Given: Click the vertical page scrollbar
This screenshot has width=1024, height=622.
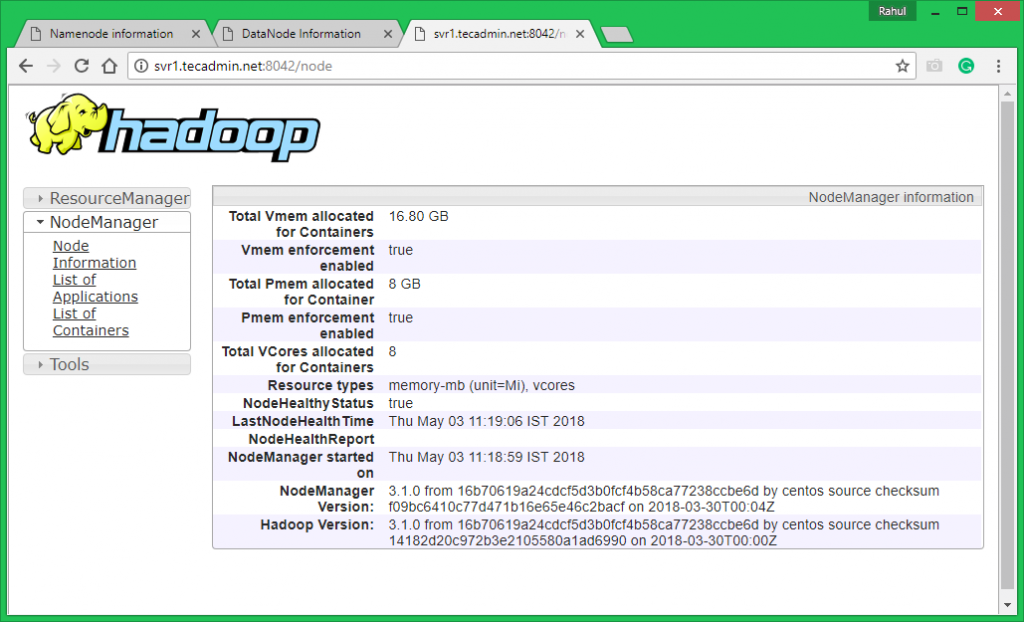Looking at the screenshot, I should [1008, 340].
